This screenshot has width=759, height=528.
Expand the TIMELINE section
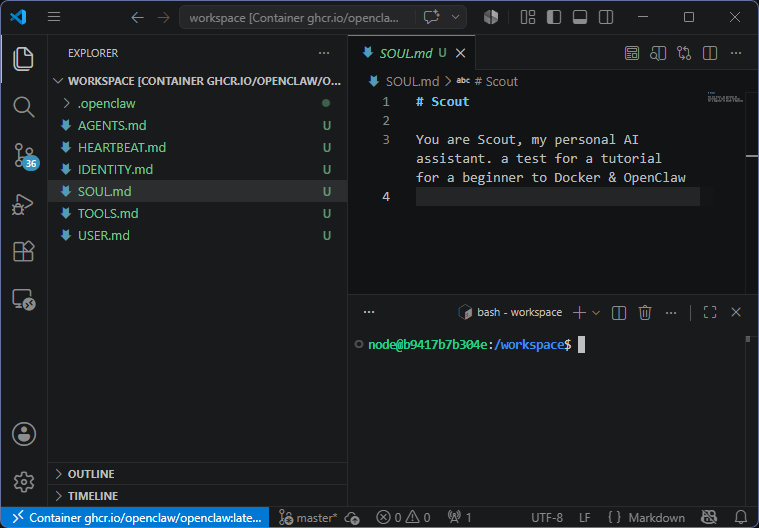point(197,496)
